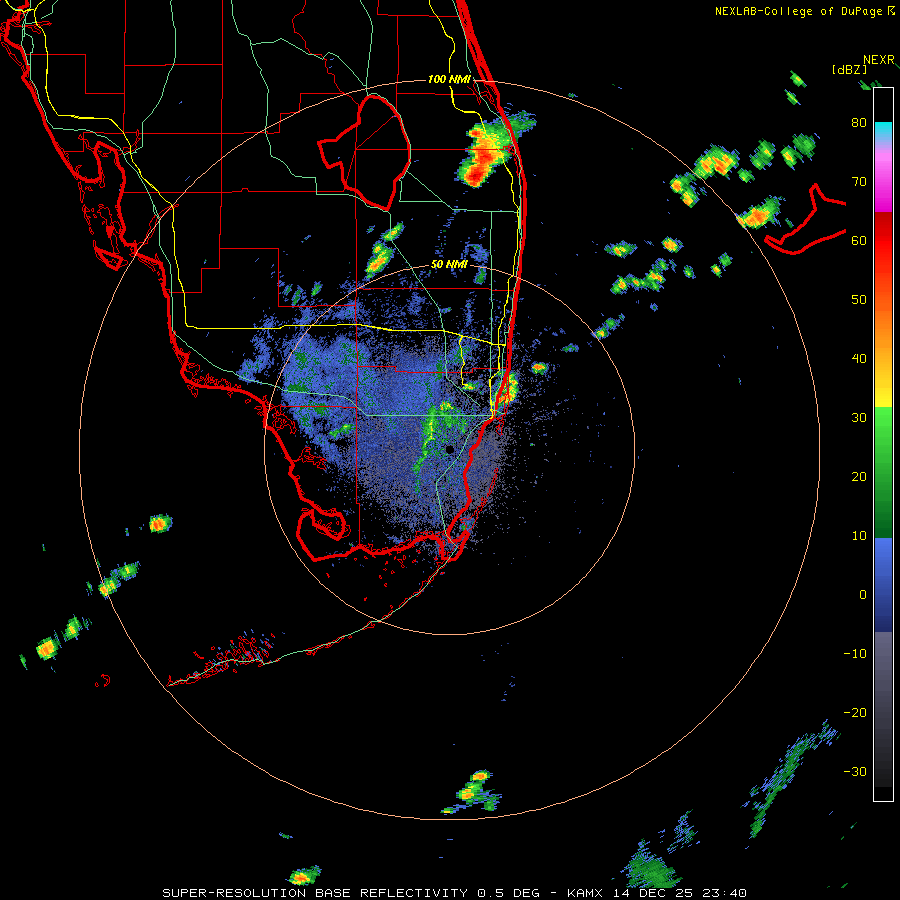
Task: Click the KAMX station identifier in caption
Action: pos(589,893)
